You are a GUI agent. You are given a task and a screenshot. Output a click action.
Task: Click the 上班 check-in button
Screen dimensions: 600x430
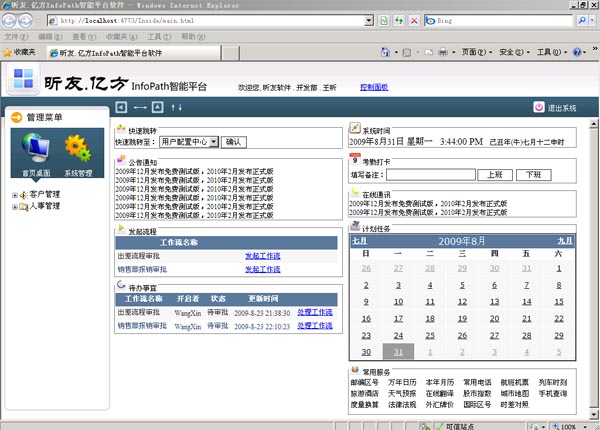point(495,175)
